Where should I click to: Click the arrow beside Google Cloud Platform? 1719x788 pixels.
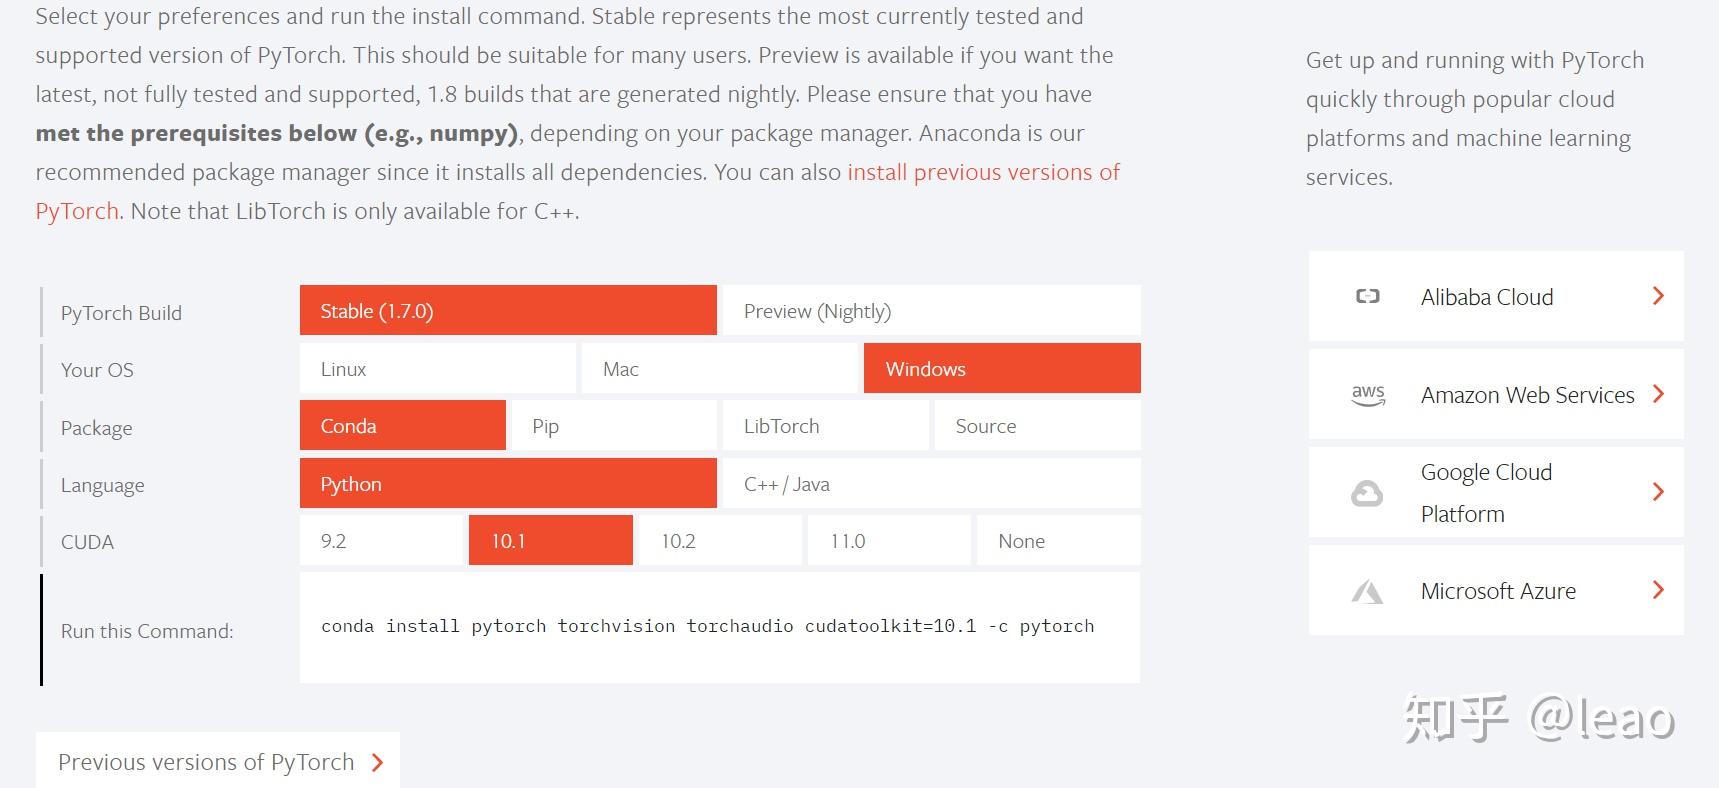1658,492
